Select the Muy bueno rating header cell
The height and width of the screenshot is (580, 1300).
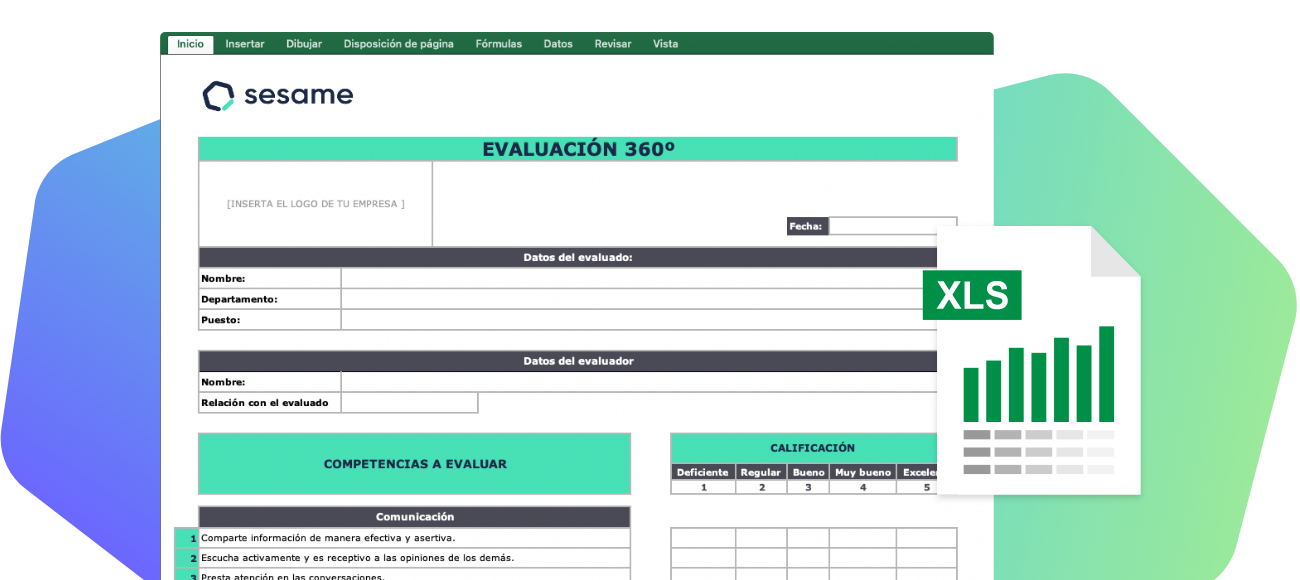click(x=862, y=471)
